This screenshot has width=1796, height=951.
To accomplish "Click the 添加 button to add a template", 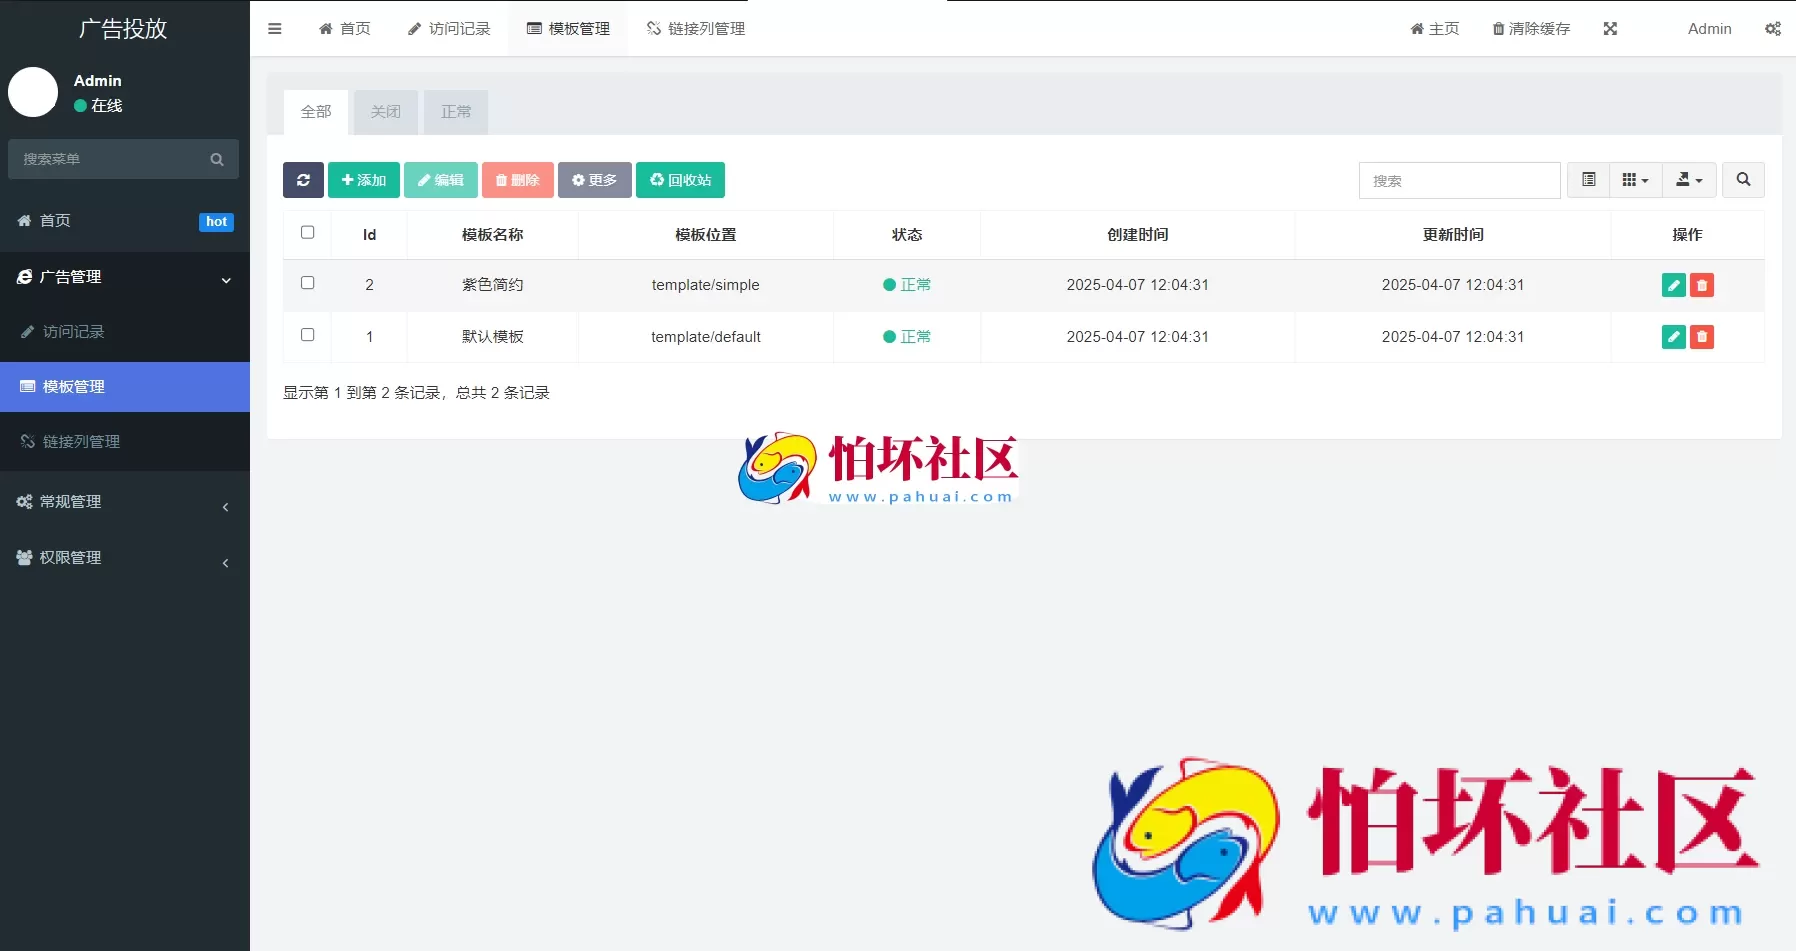I will point(363,180).
